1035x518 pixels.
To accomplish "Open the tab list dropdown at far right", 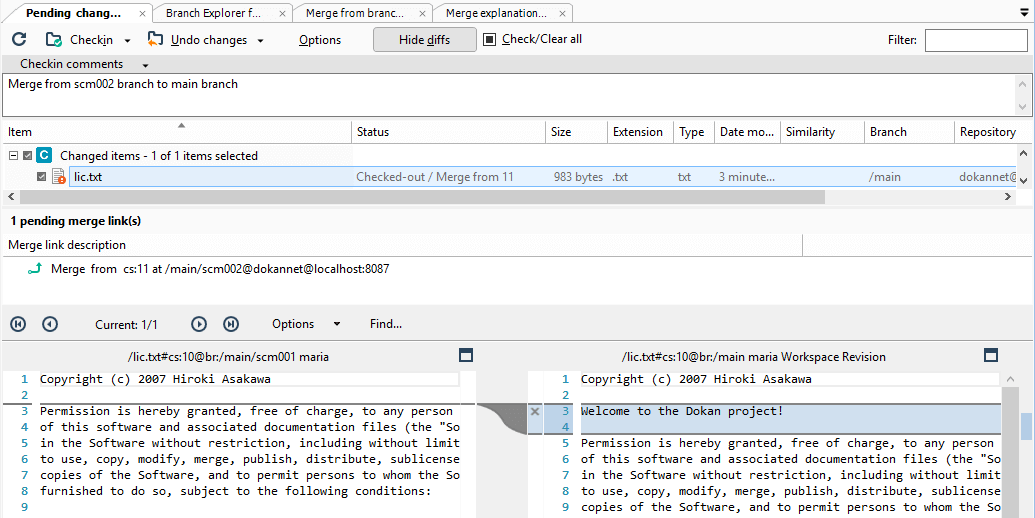I will (x=1024, y=12).
